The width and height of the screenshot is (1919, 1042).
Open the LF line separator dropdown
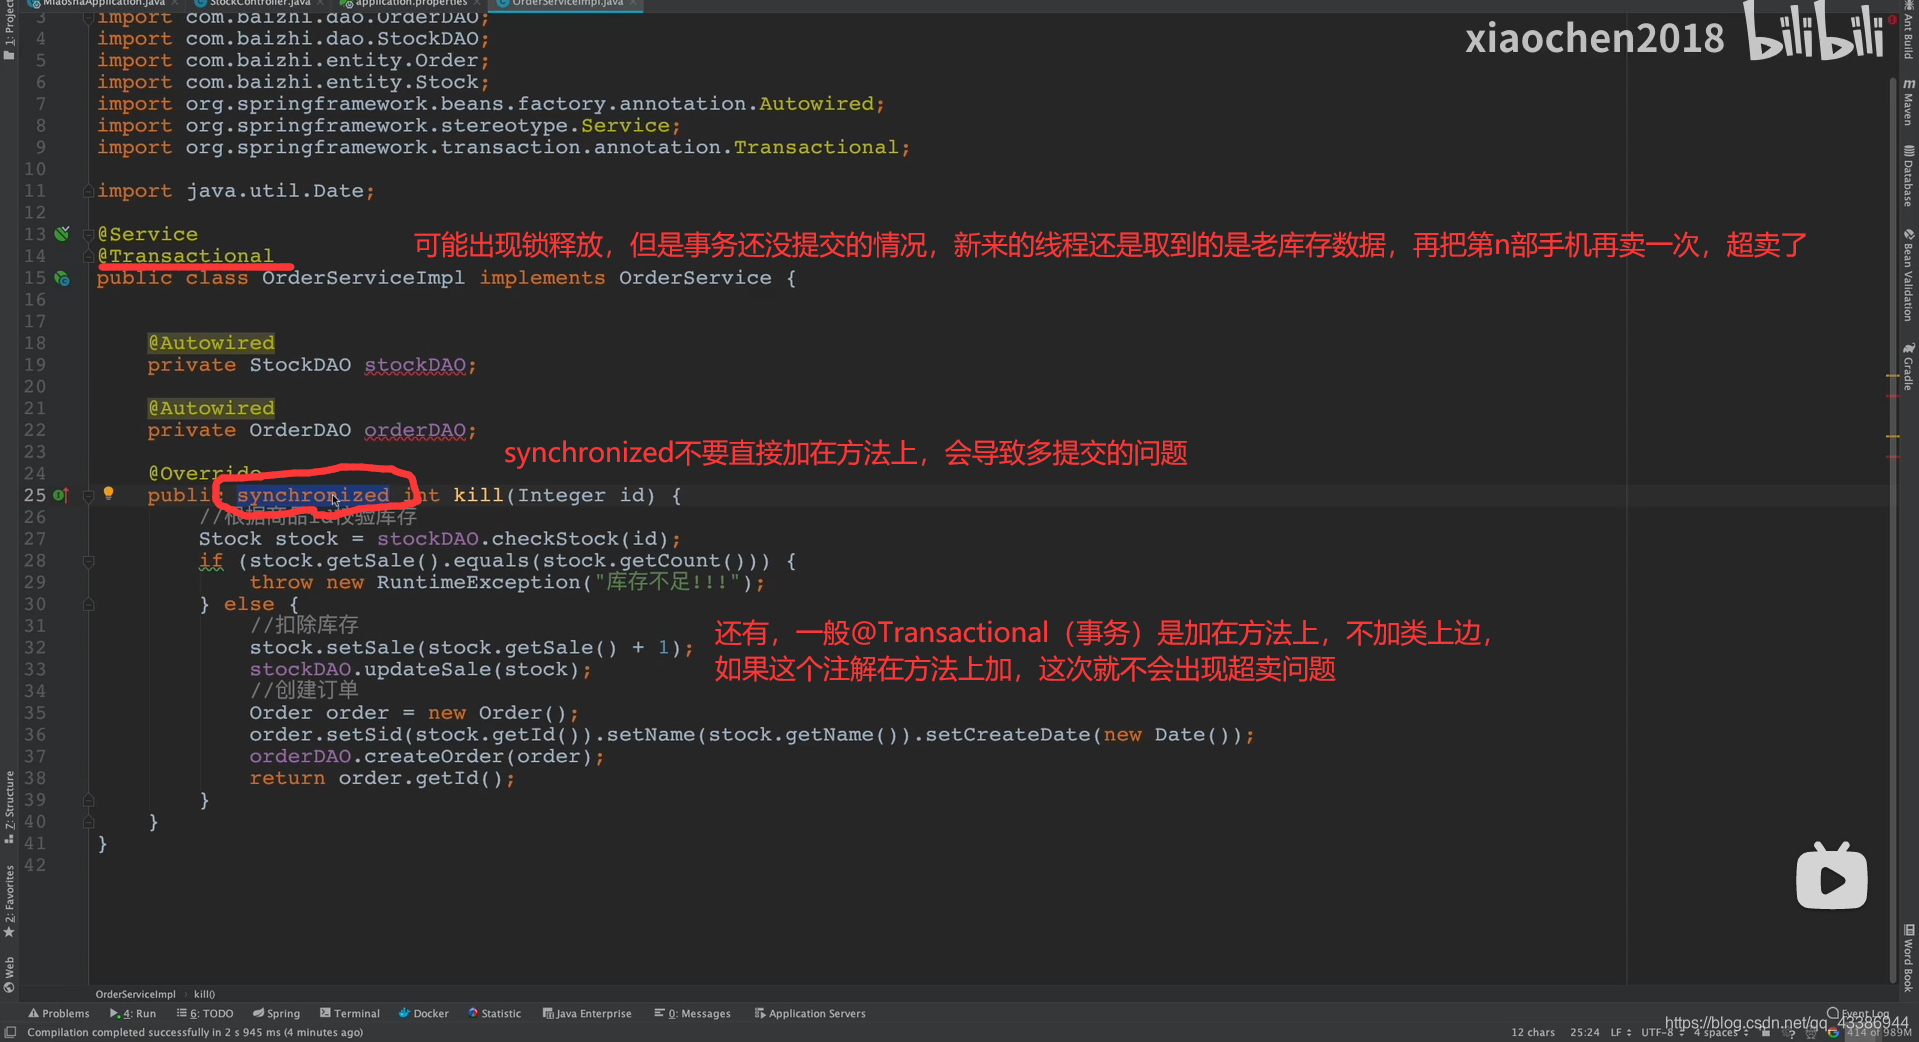1620,1032
